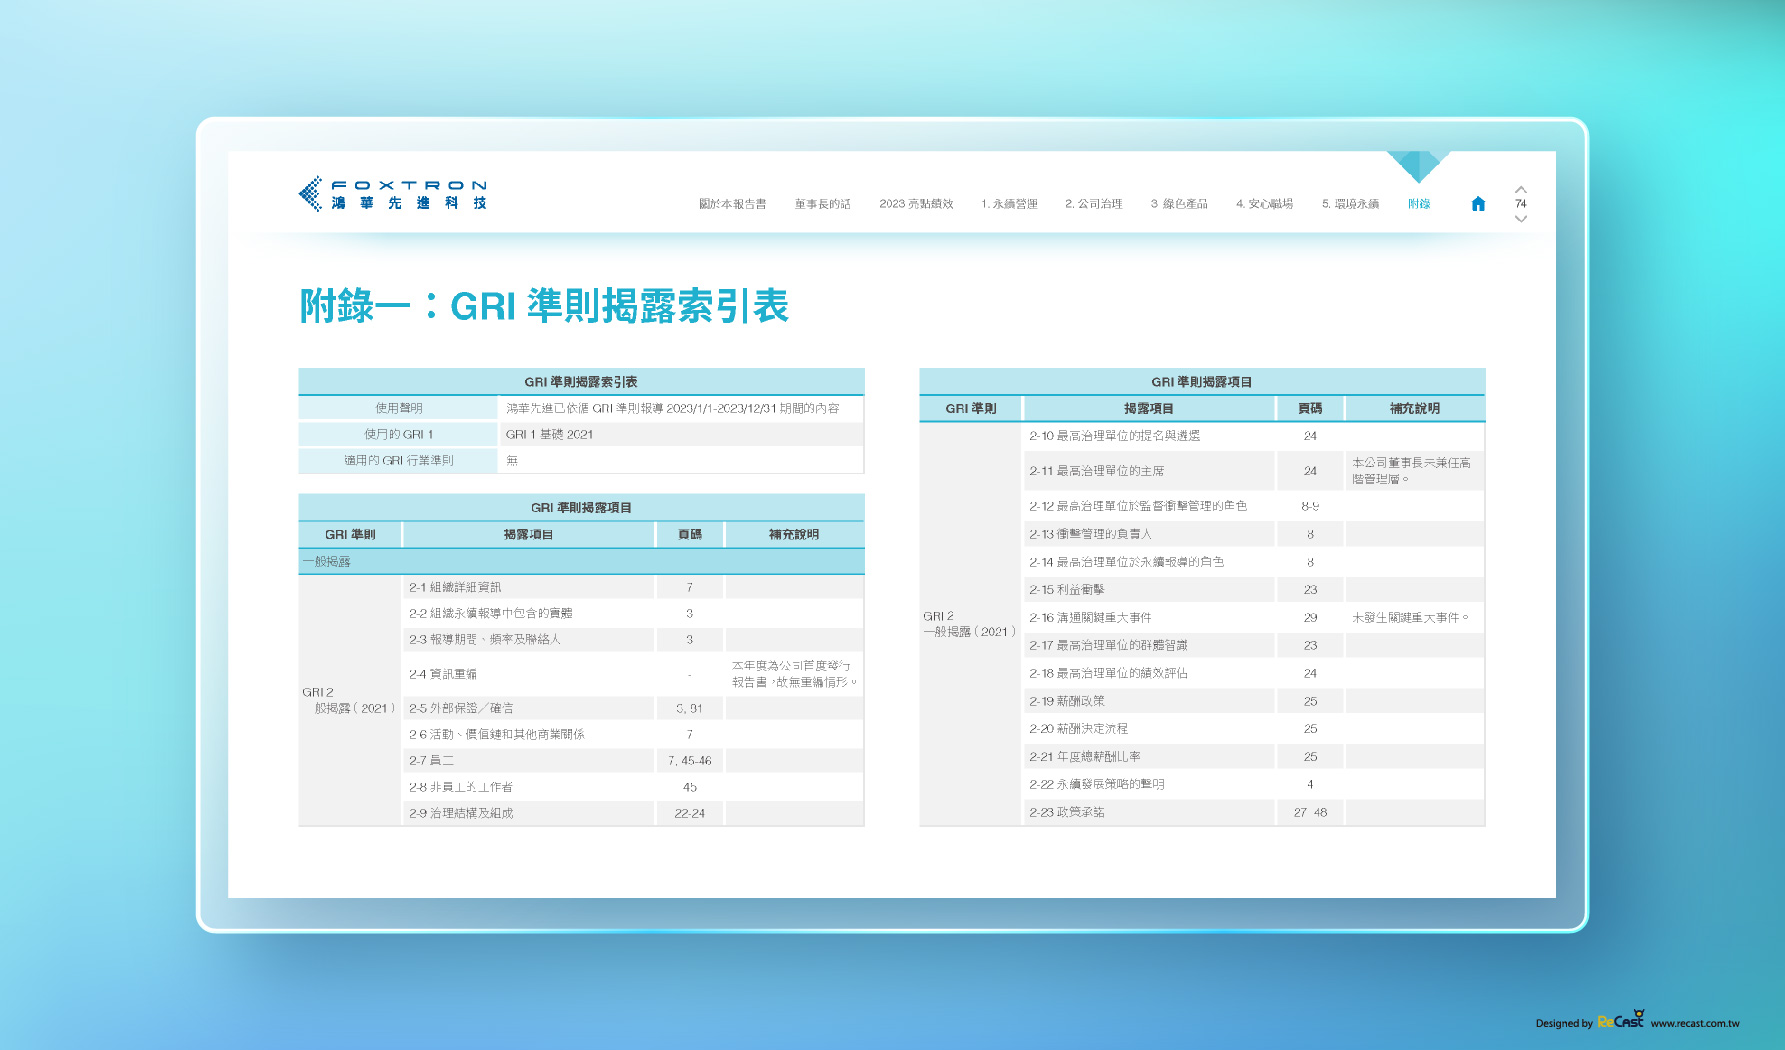Select the 2-20 薪酬決定流程 row
1785x1050 pixels.
pos(1254,729)
